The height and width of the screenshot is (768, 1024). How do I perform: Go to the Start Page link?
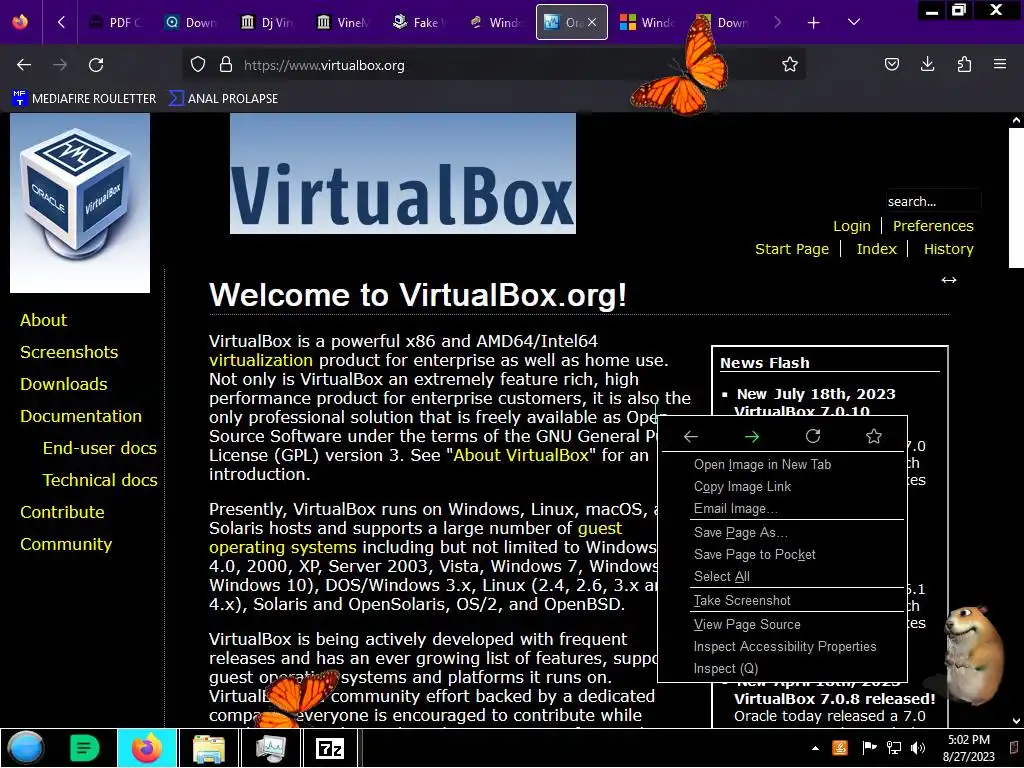pos(792,249)
